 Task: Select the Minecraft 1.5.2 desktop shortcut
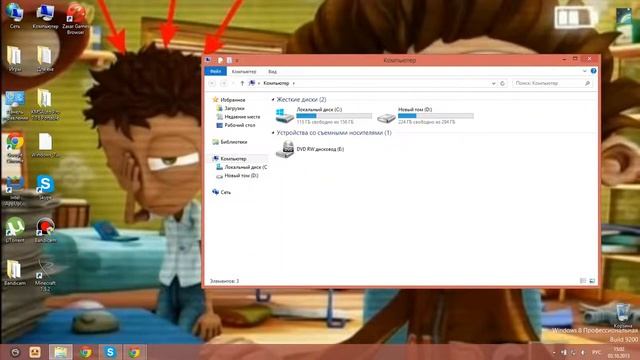pos(45,276)
